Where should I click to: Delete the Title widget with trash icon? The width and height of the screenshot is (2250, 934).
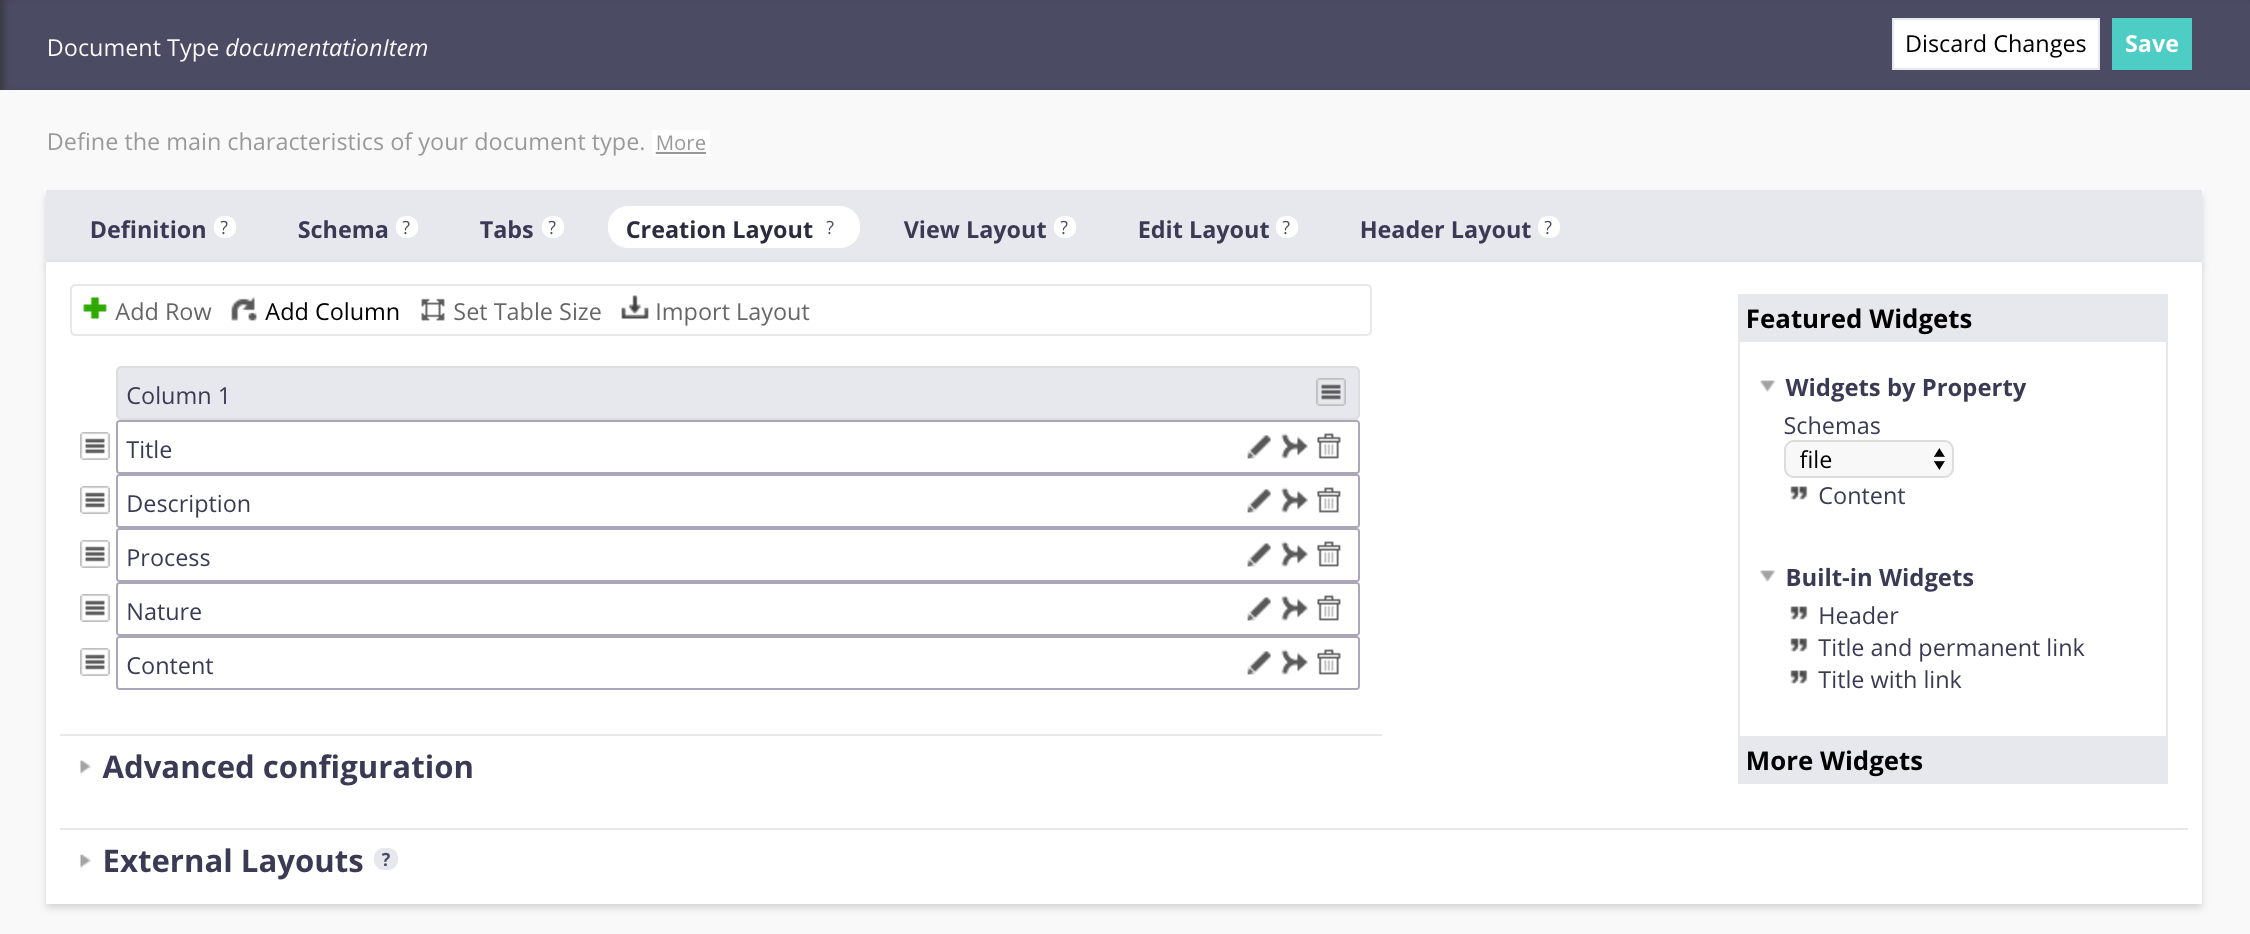tap(1329, 446)
